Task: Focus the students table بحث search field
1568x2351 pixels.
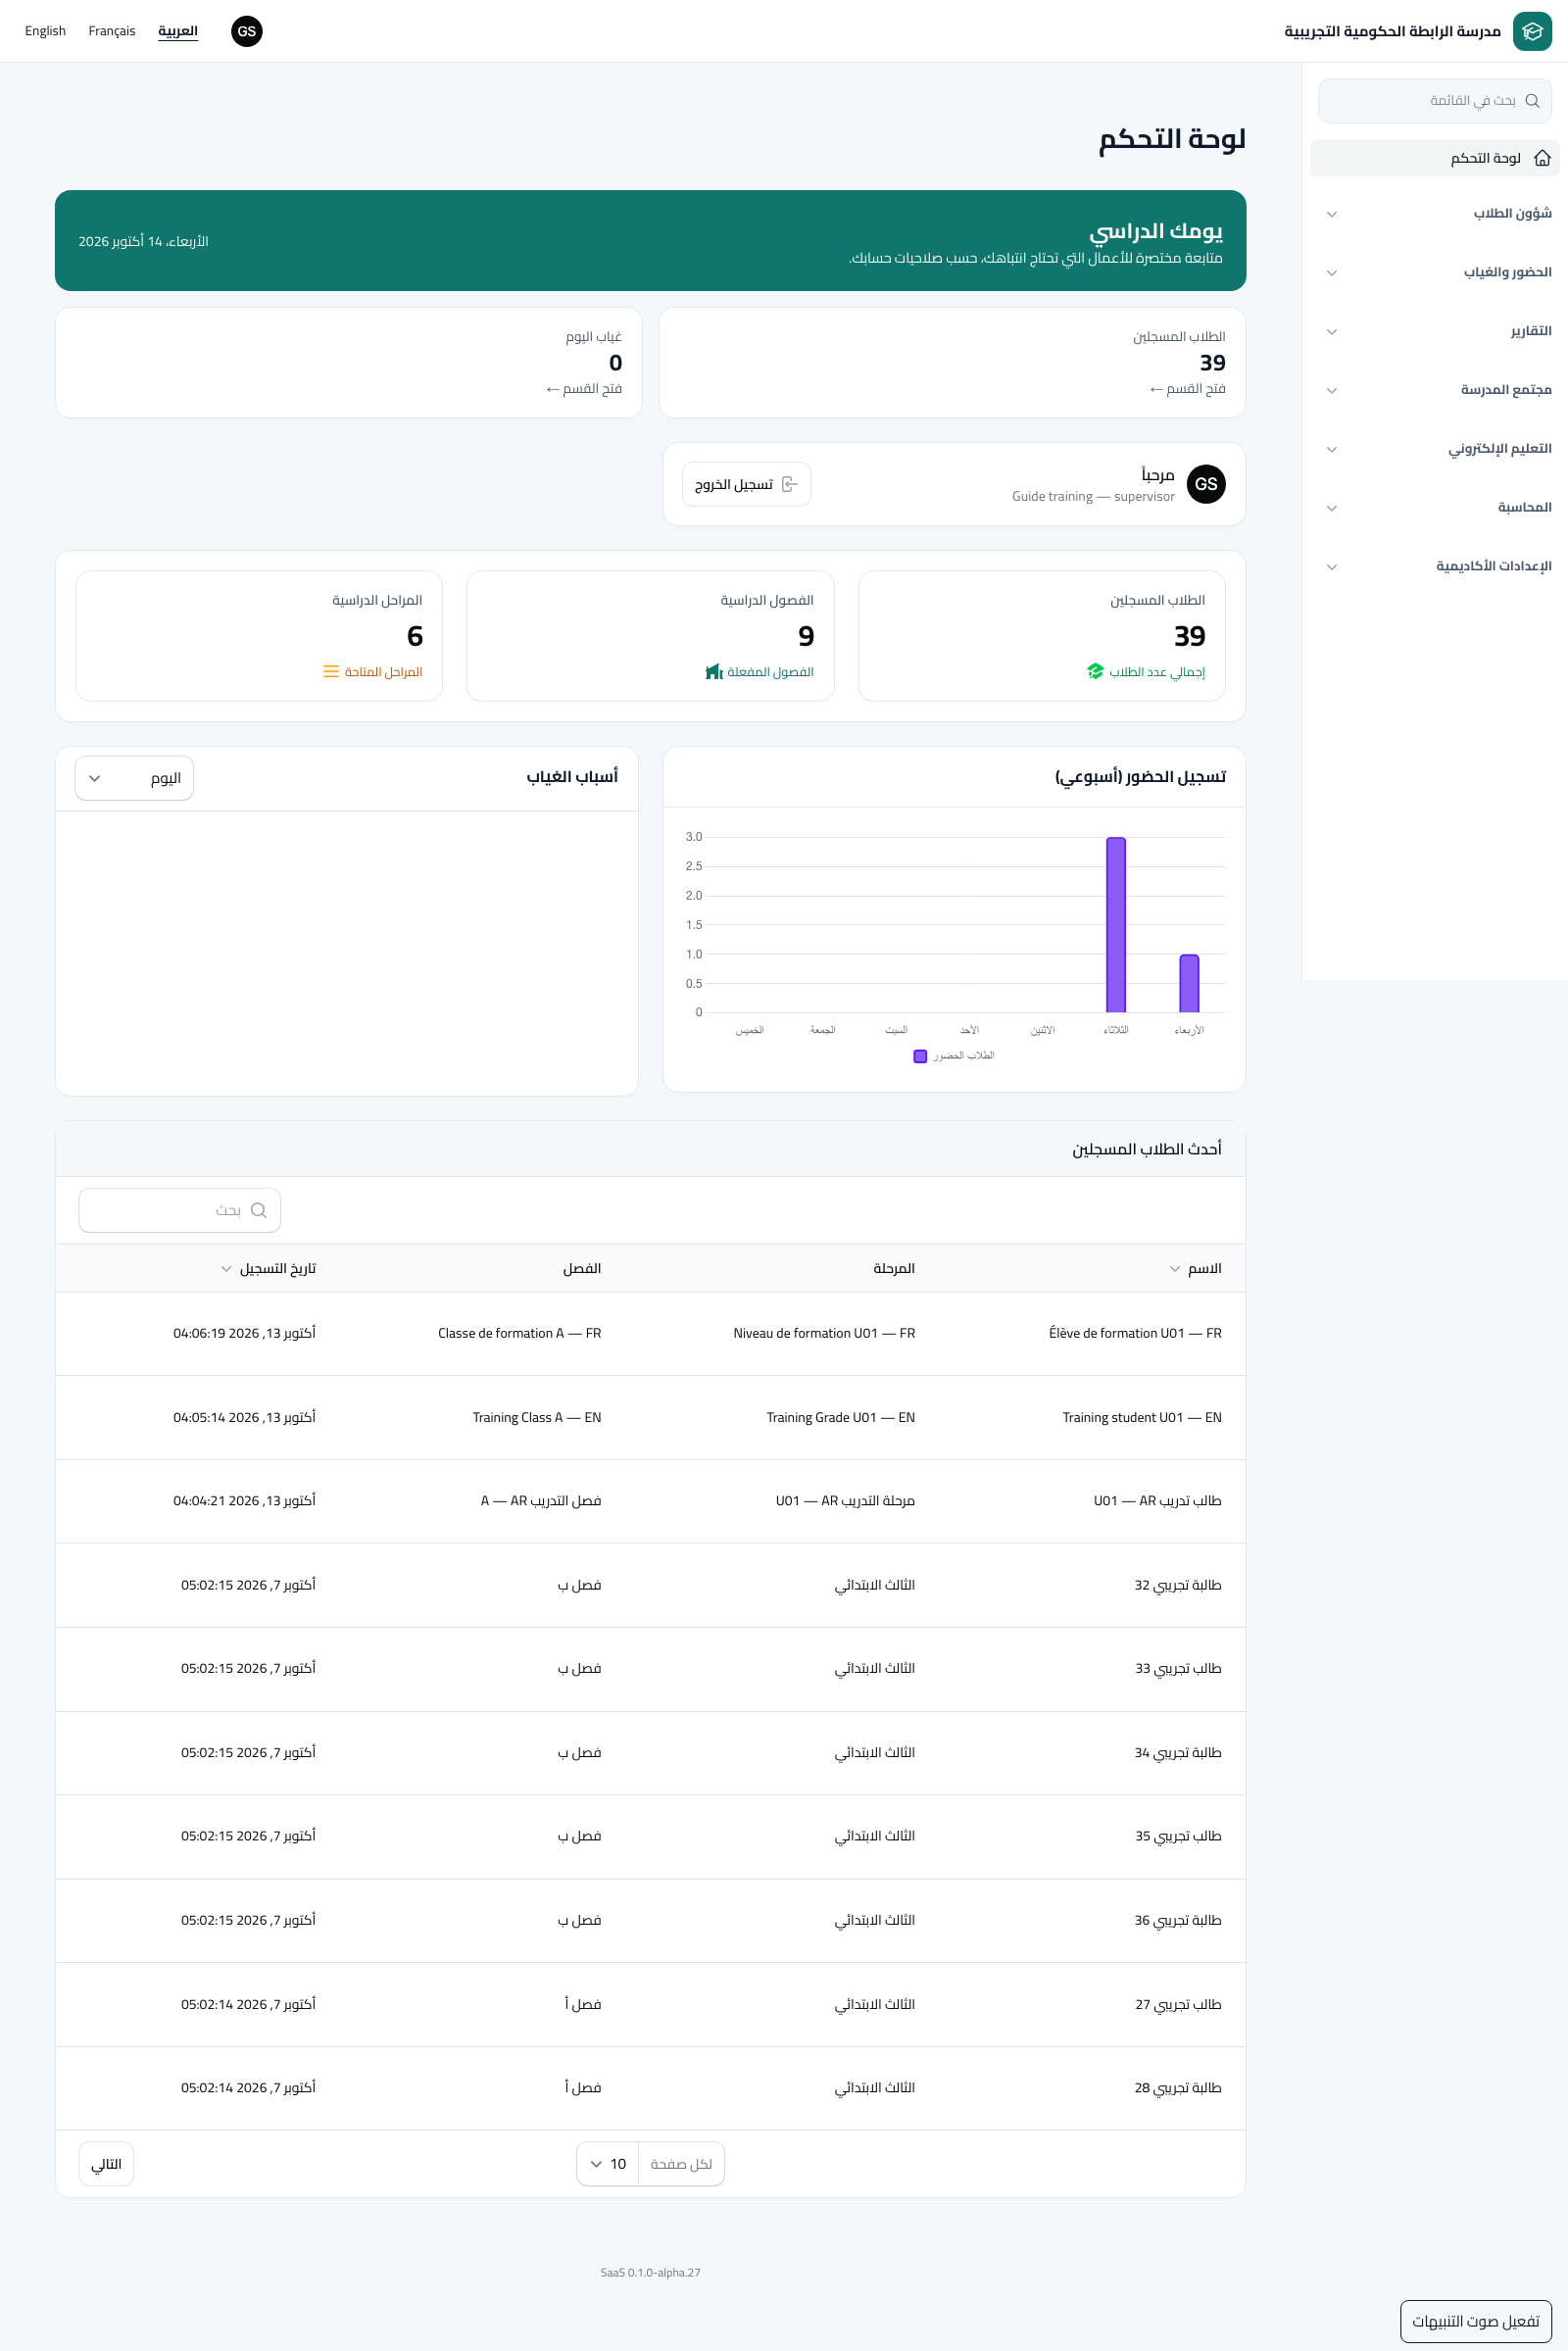Action: pyautogui.click(x=180, y=1210)
